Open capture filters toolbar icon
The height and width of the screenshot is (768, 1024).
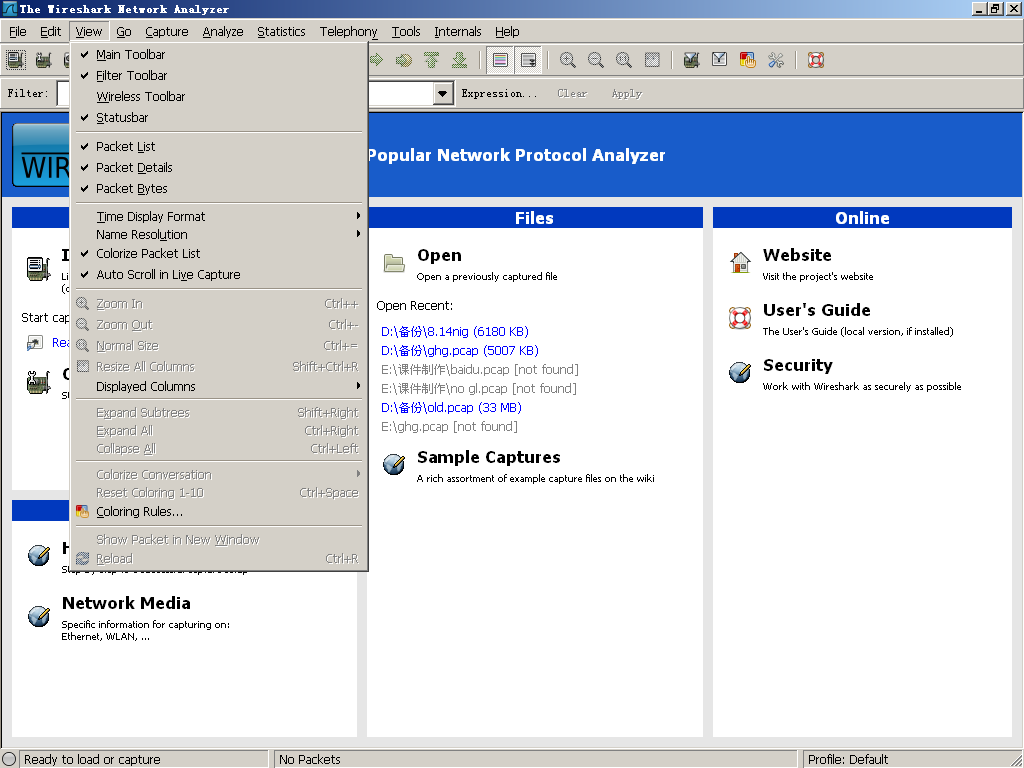point(692,60)
